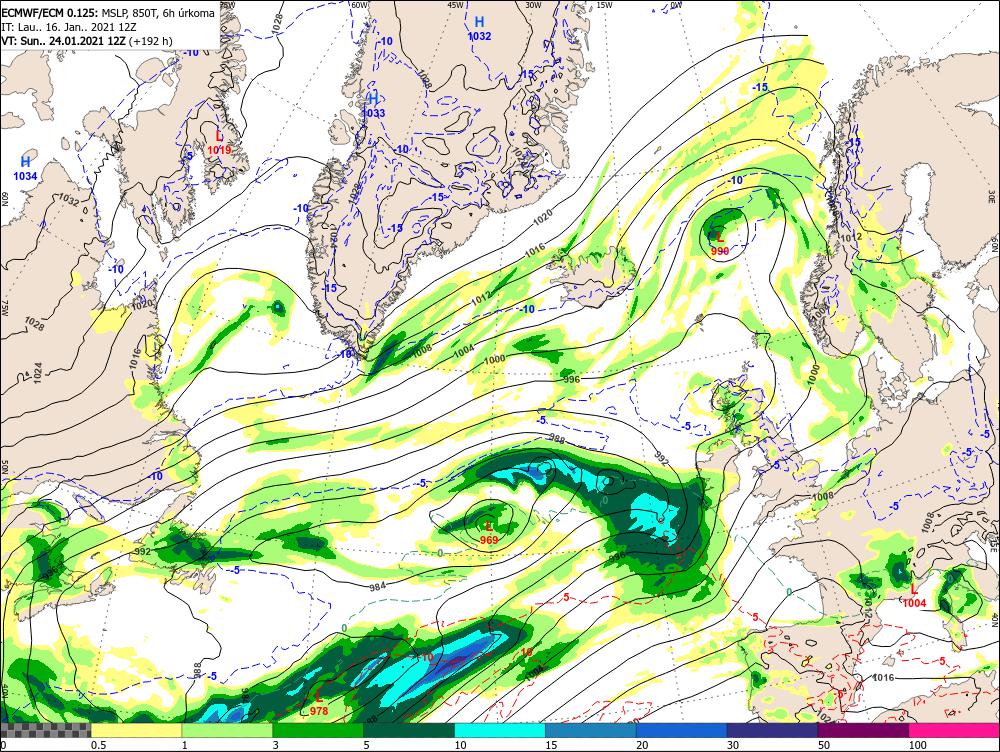The height and width of the screenshot is (752, 1000).
Task: Click the legend value '100'
Action: point(918,745)
